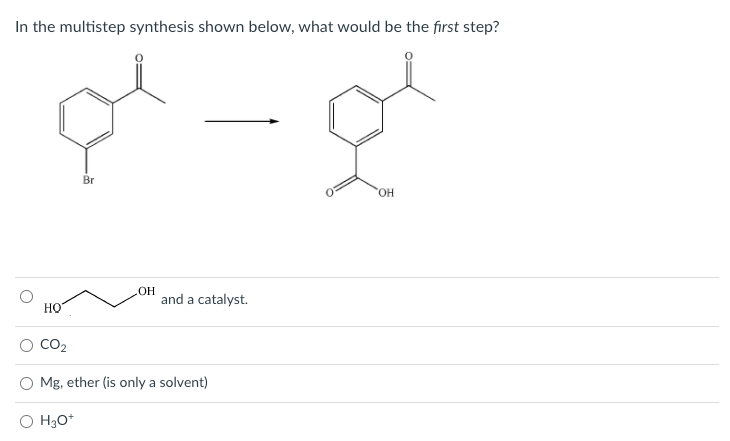Click the ketone oxygen atom atop the product
Viewport: 730px width, 441px height.
(x=408, y=56)
